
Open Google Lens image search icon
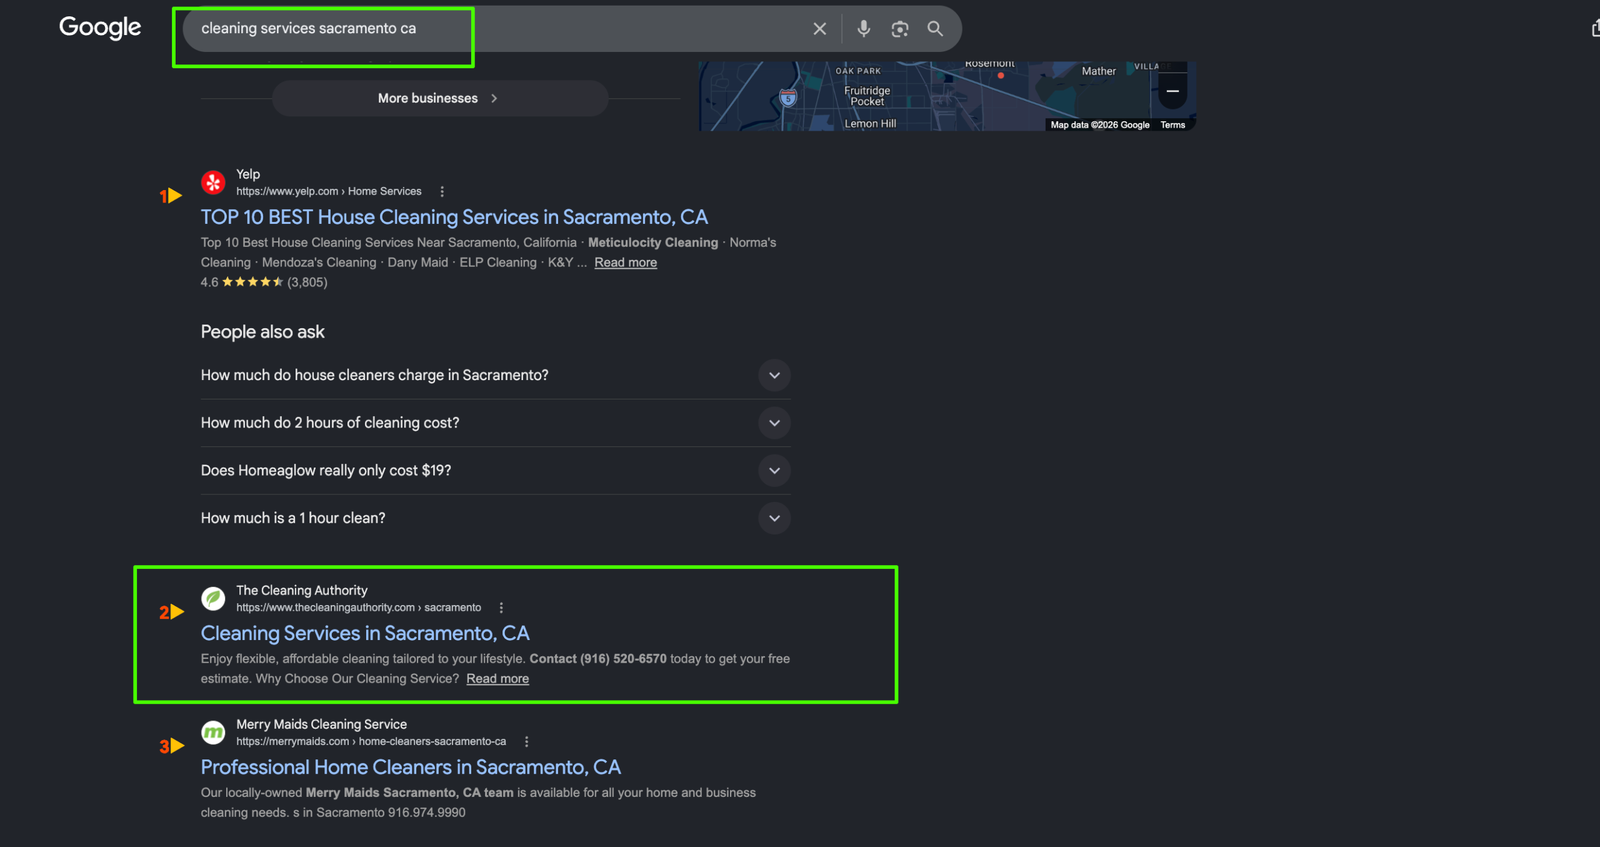[900, 29]
